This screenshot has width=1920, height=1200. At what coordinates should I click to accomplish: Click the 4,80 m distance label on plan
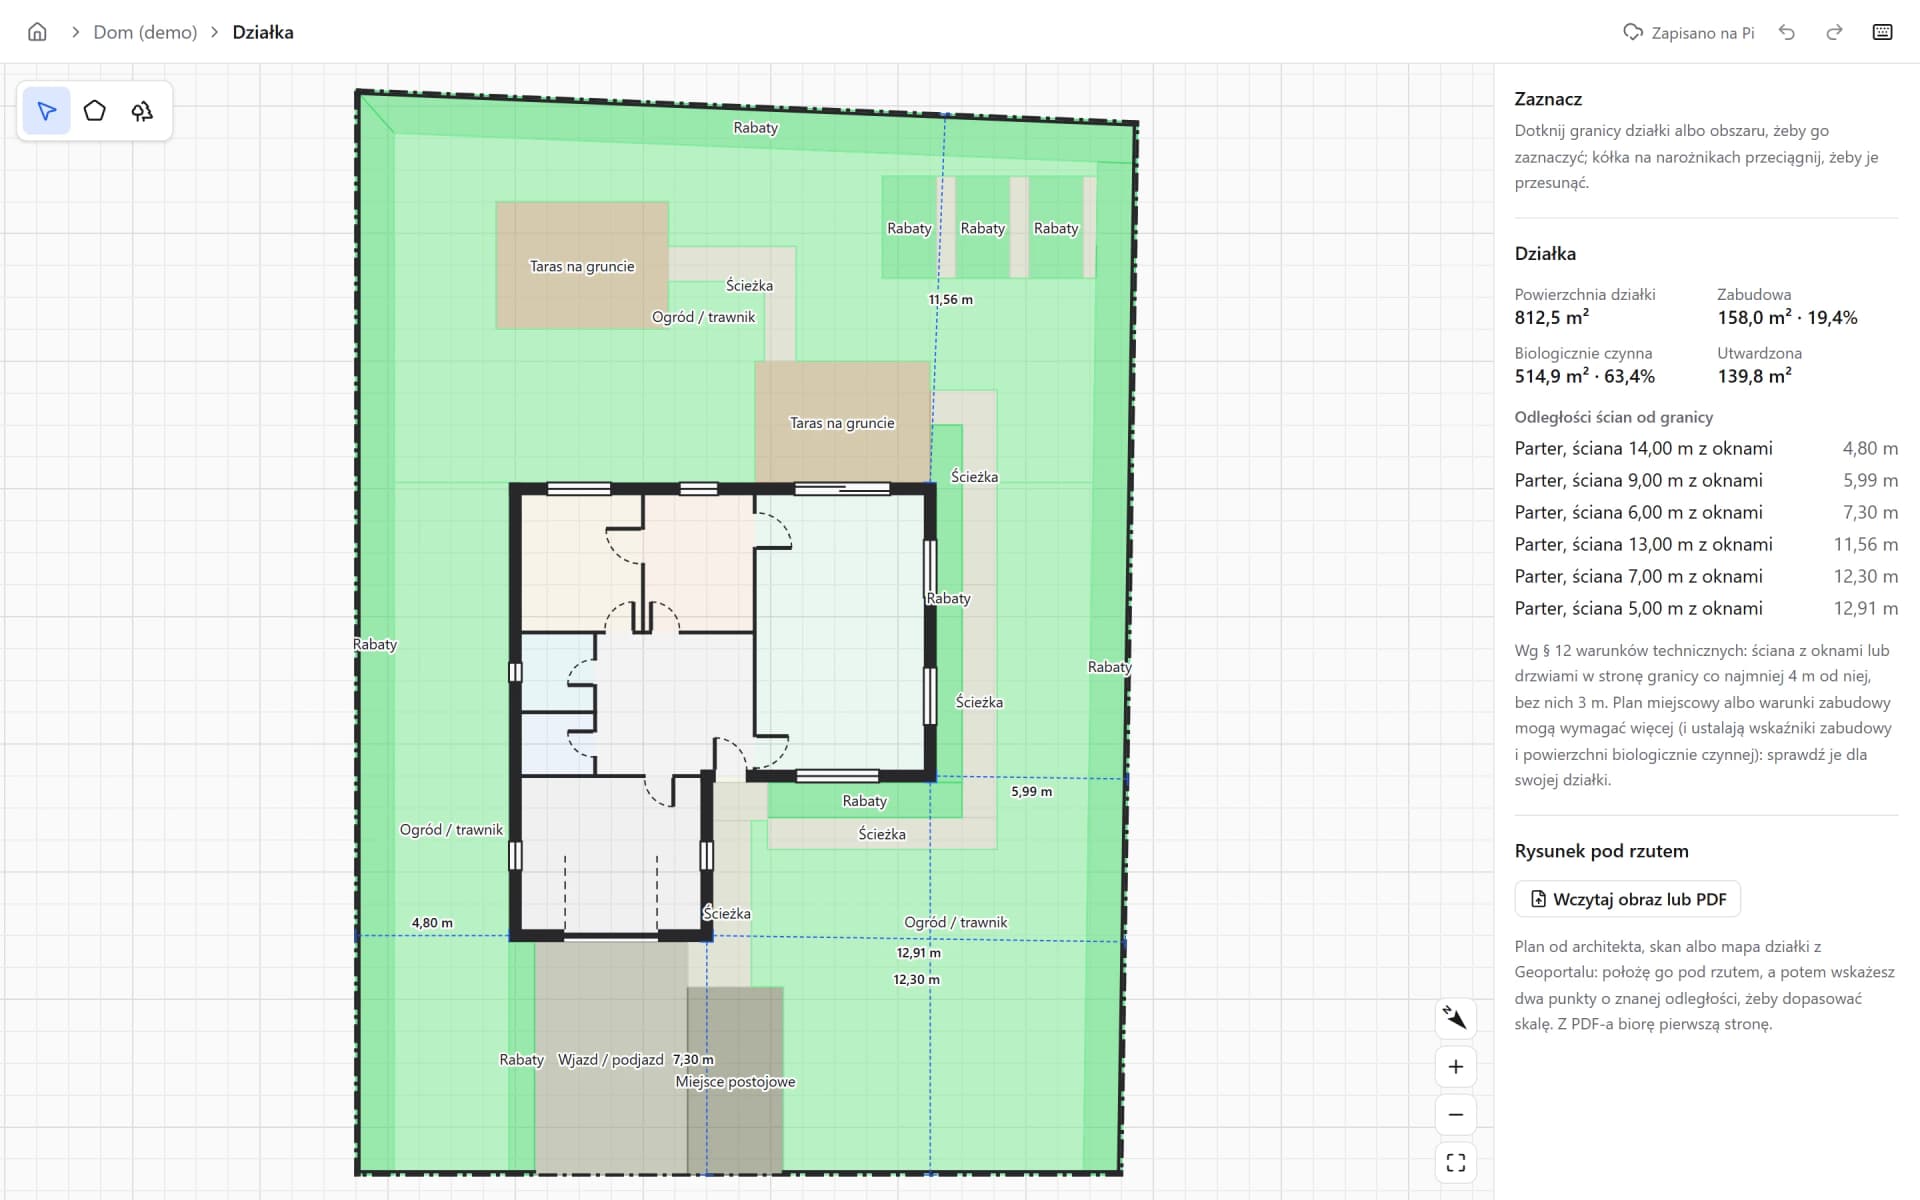click(x=432, y=923)
